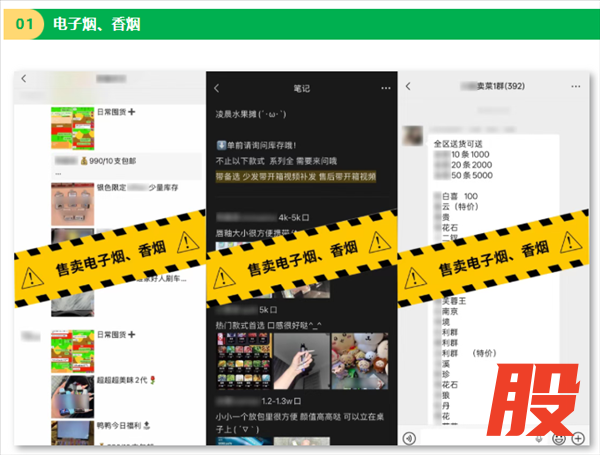Open first 日常囤货 post thumbnail

point(73,128)
